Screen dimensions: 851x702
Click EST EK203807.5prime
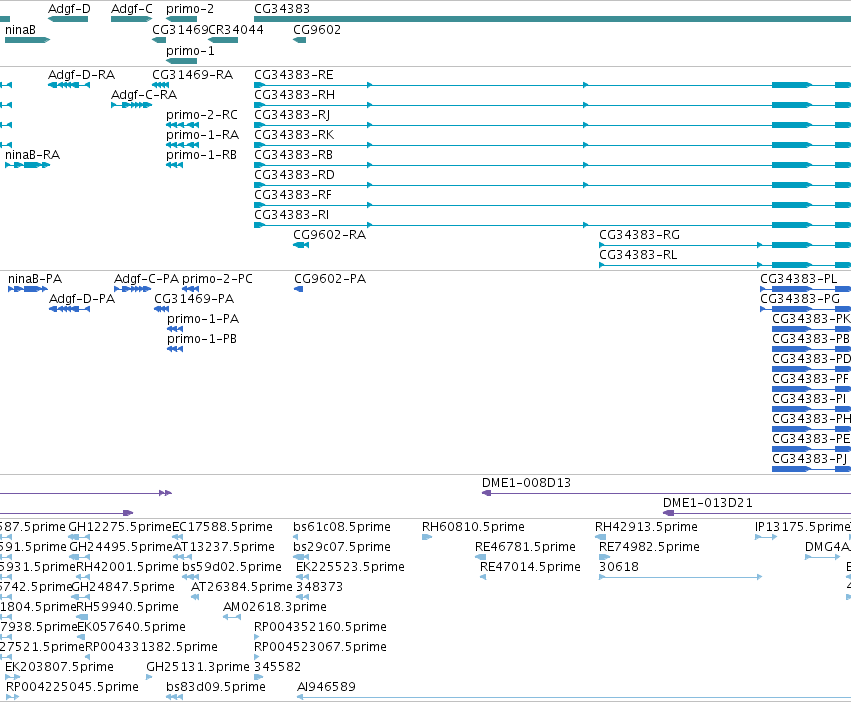tap(59, 667)
